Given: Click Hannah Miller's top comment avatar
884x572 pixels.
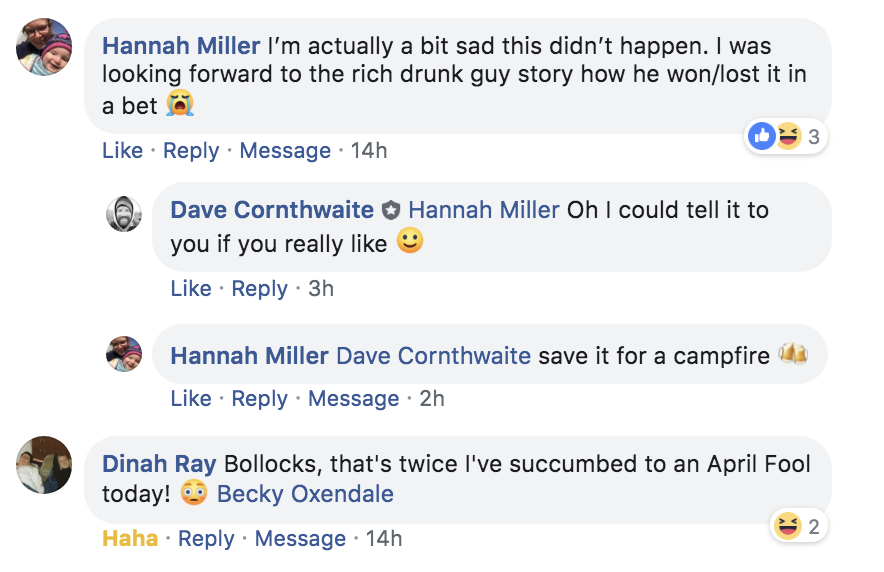Looking at the screenshot, I should (44, 46).
